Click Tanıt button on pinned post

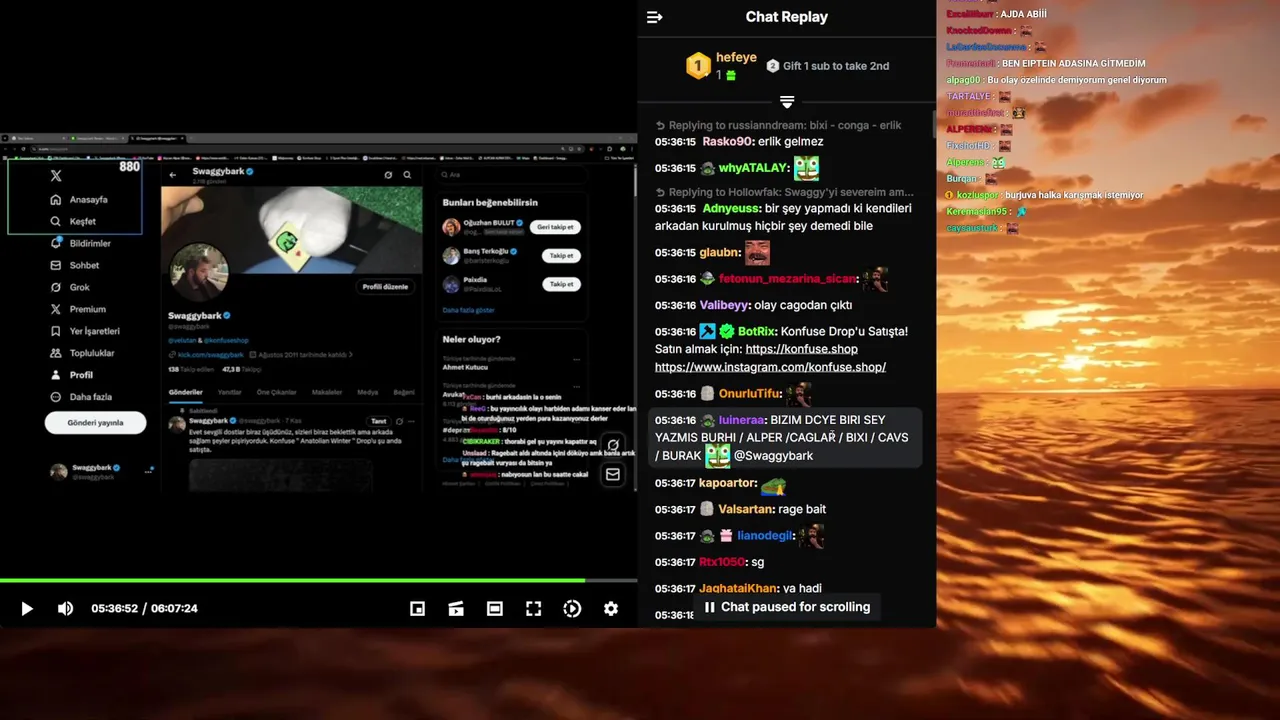[x=378, y=421]
